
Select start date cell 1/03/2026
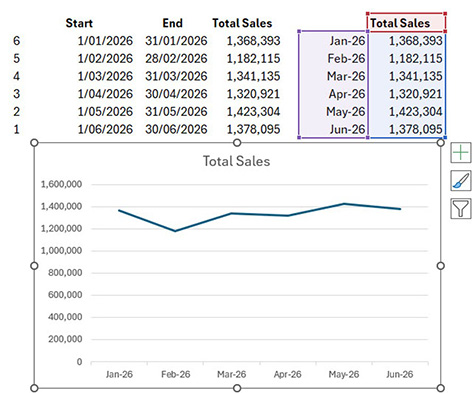105,76
